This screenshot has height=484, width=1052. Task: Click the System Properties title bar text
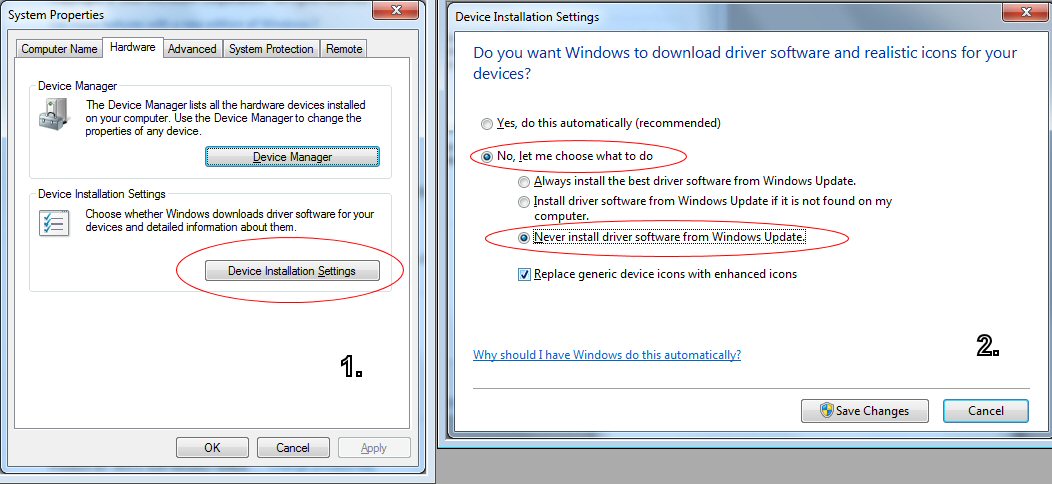pyautogui.click(x=56, y=14)
